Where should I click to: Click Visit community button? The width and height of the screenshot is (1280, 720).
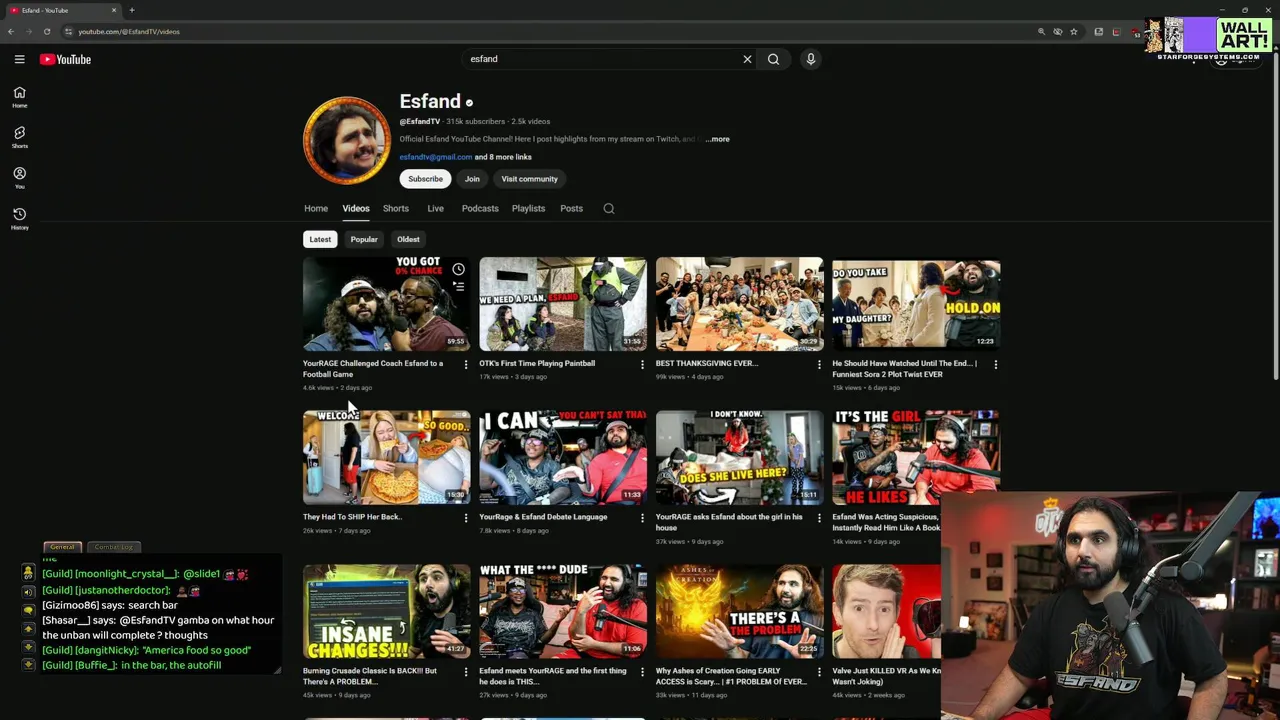529,179
